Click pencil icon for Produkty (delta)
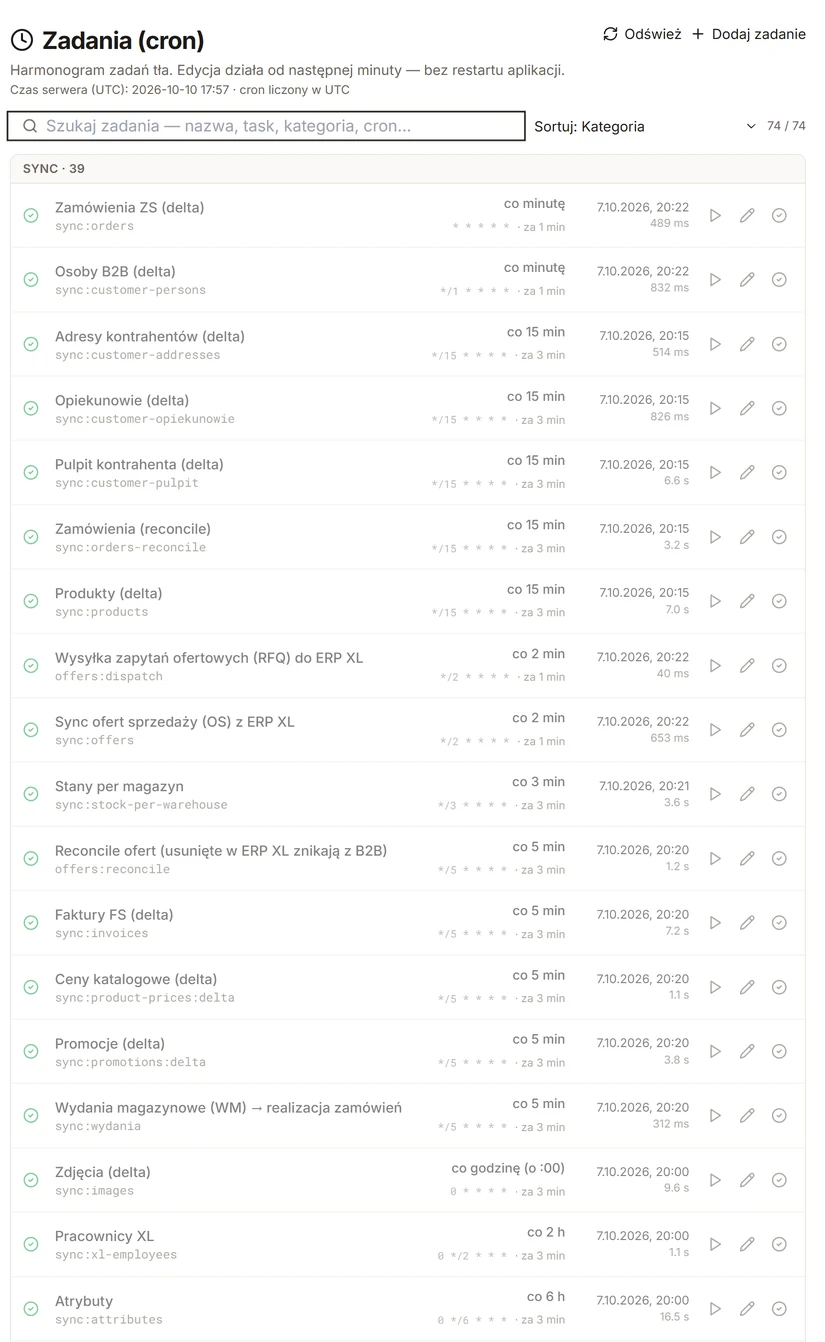The image size is (825, 1342). coord(747,601)
